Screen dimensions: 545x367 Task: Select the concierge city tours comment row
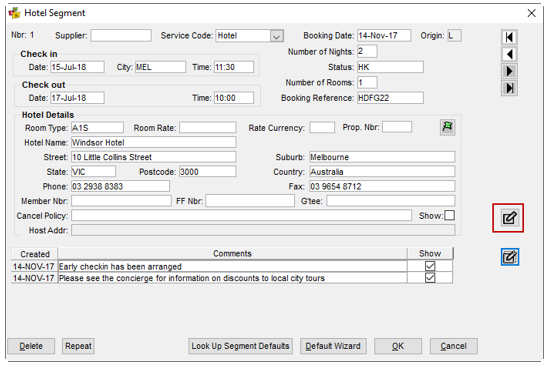click(232, 278)
